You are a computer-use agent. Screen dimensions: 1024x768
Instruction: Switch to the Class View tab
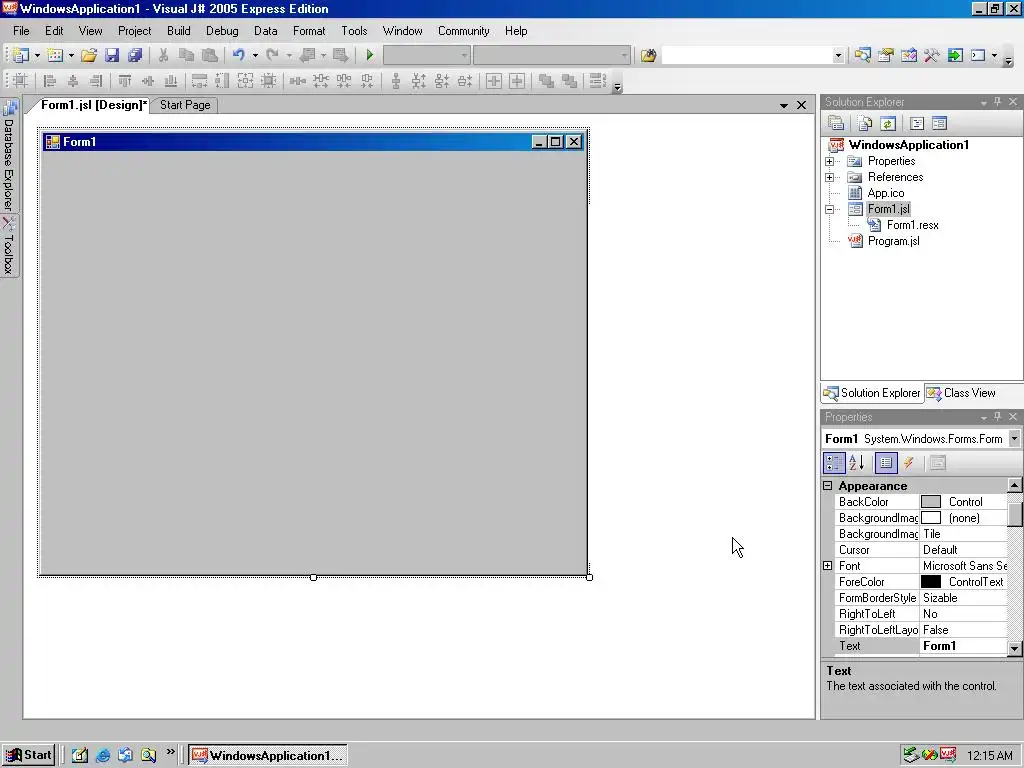[x=961, y=393]
